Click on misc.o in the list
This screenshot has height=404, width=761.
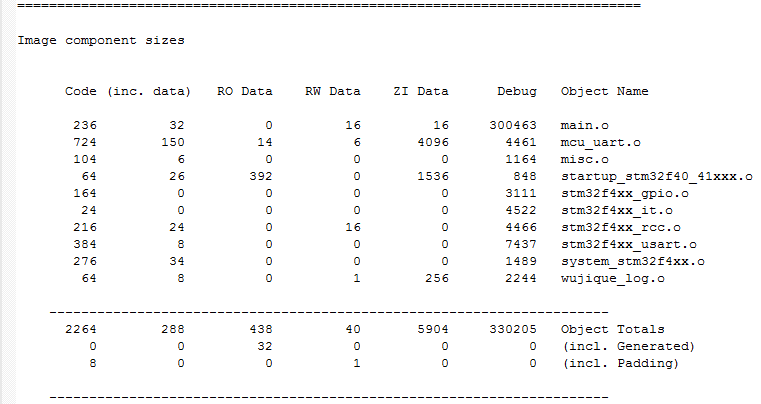point(584,159)
